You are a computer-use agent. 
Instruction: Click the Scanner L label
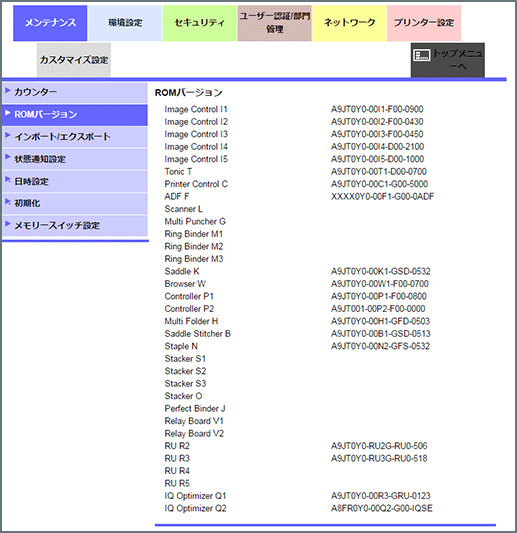coord(184,209)
